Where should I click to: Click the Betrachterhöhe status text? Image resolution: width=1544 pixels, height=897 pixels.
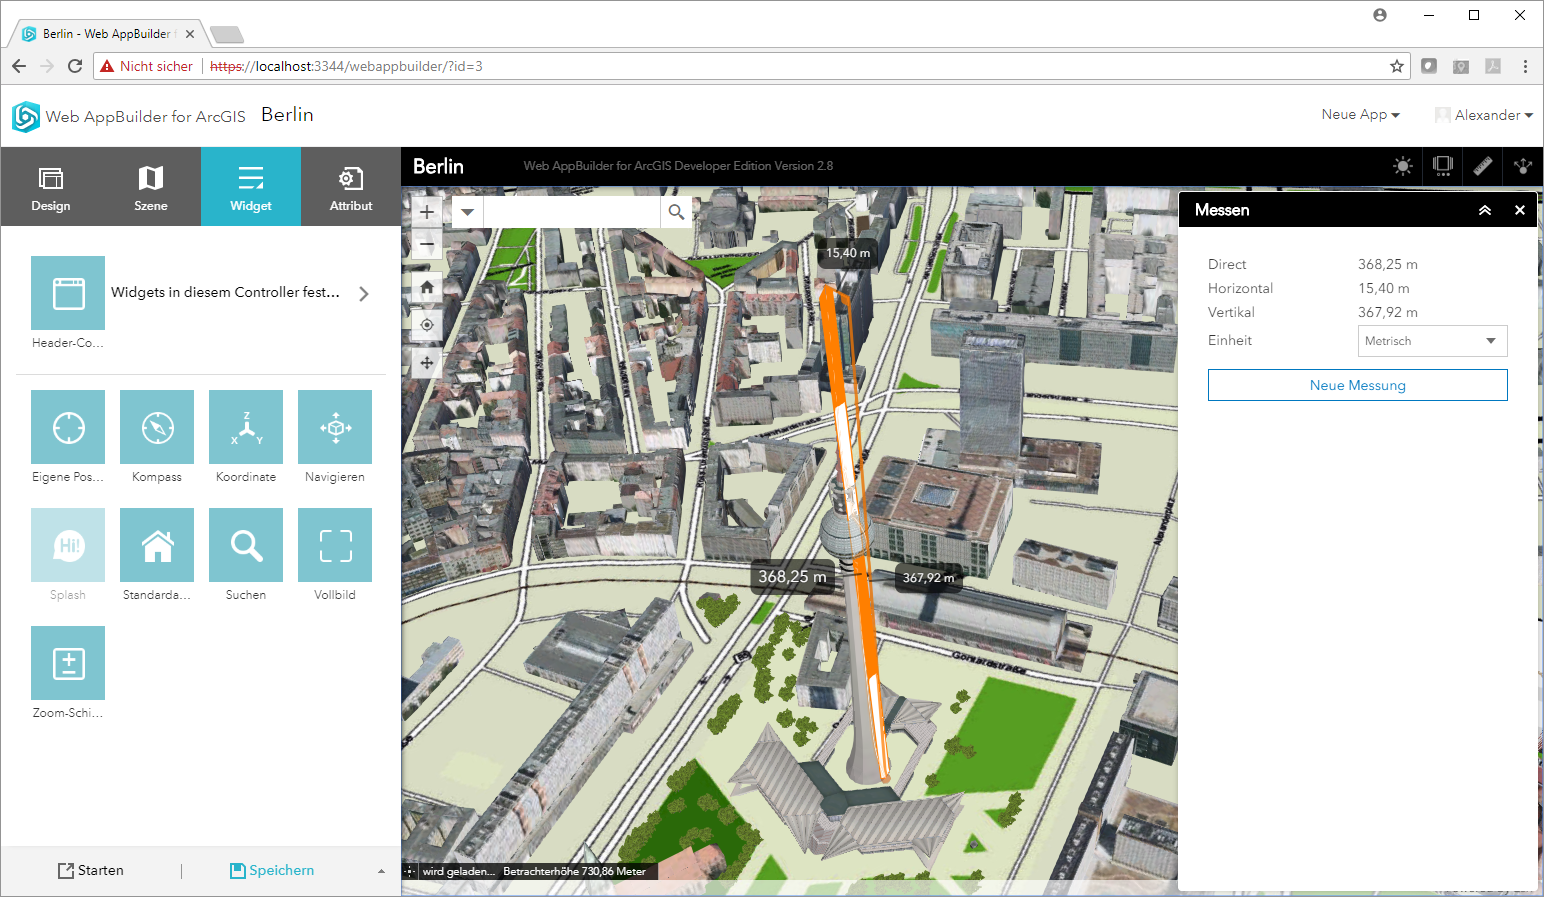[x=574, y=871]
